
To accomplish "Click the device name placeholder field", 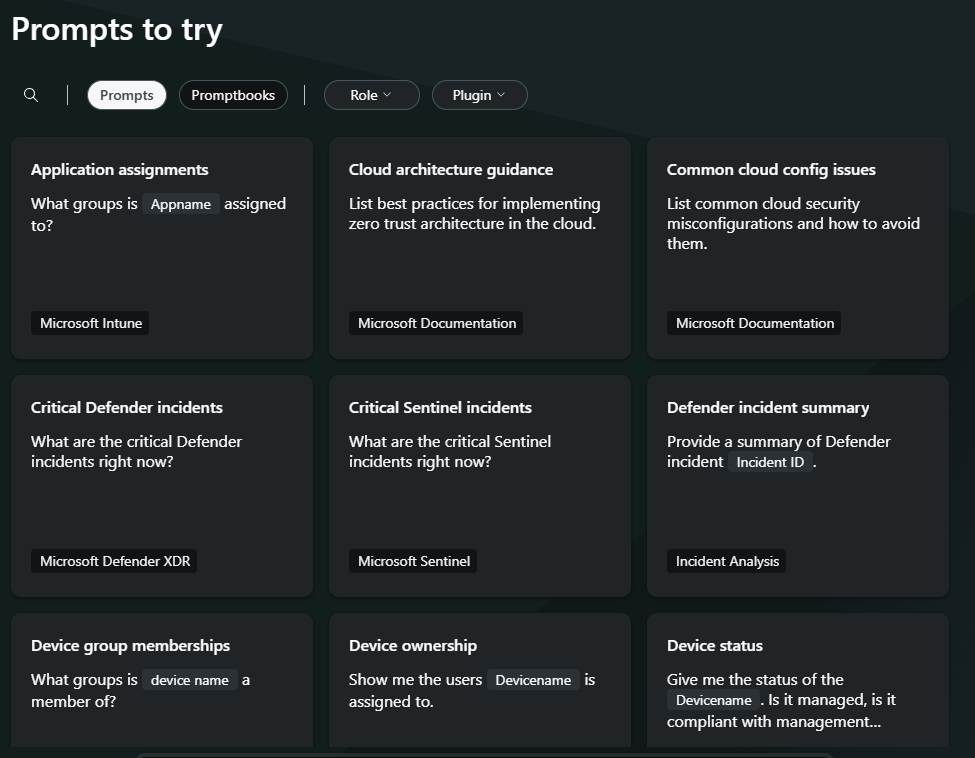I will [x=190, y=680].
